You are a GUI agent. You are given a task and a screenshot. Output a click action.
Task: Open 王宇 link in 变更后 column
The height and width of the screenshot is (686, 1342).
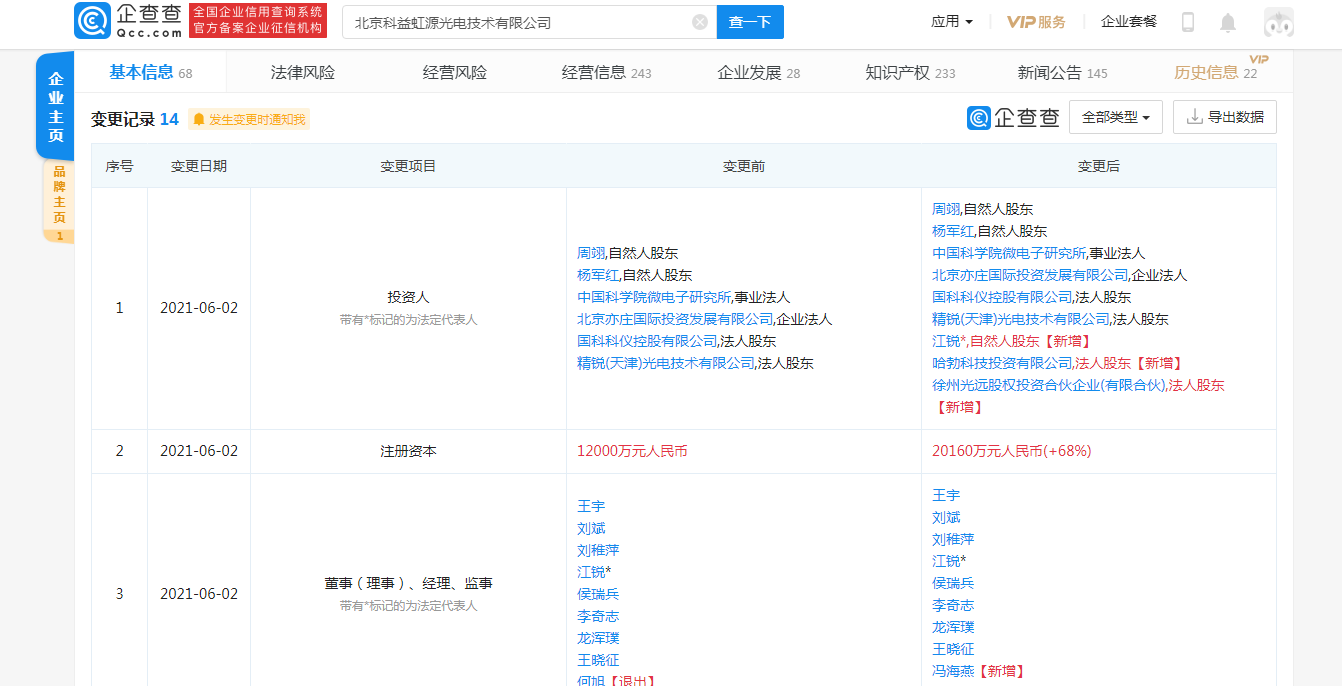[x=946, y=495]
